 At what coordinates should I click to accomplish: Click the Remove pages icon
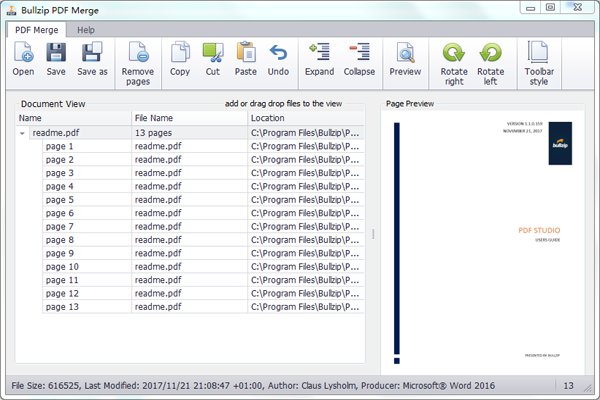click(x=138, y=64)
